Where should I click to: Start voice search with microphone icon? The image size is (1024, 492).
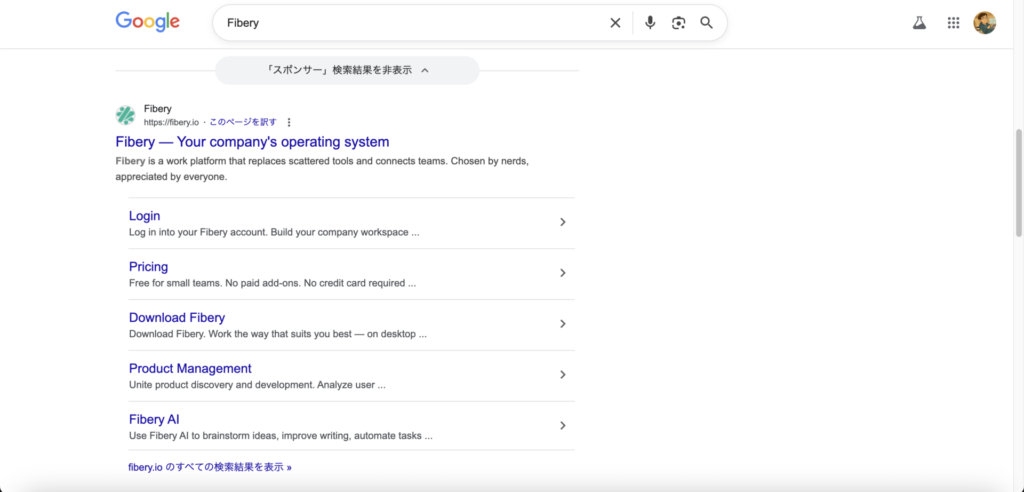650,23
